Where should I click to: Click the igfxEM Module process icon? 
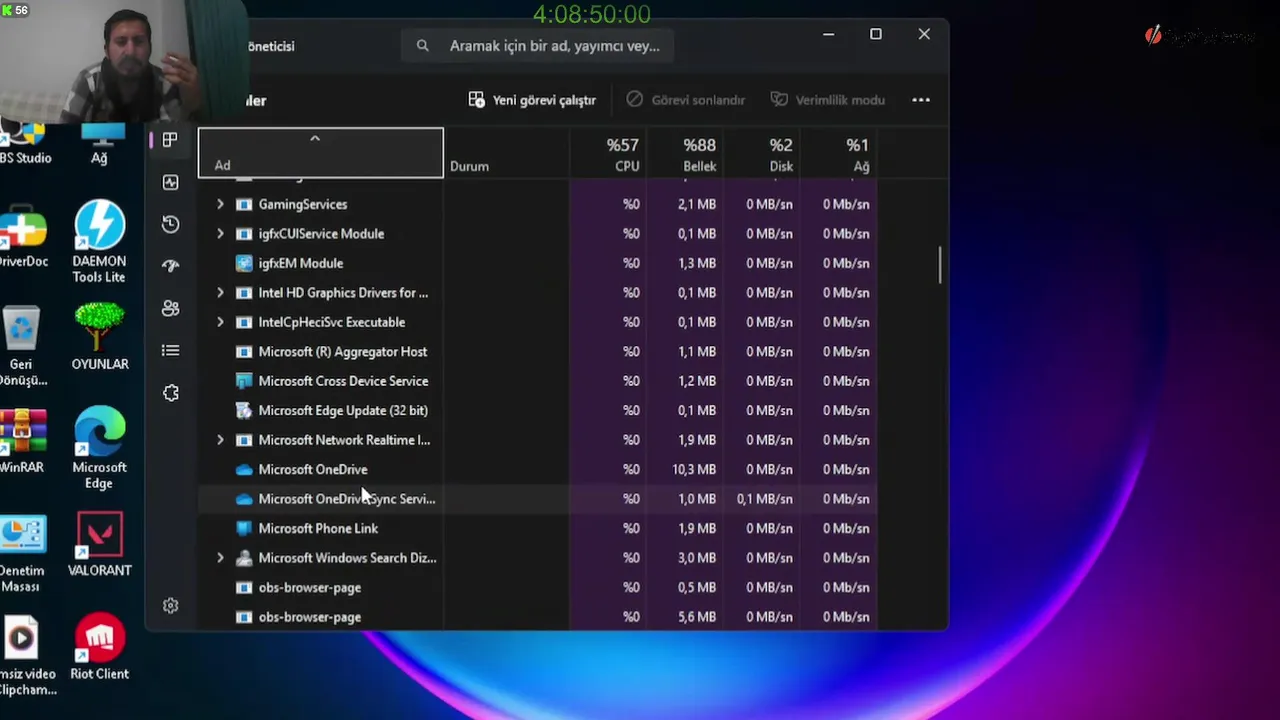pyautogui.click(x=244, y=263)
